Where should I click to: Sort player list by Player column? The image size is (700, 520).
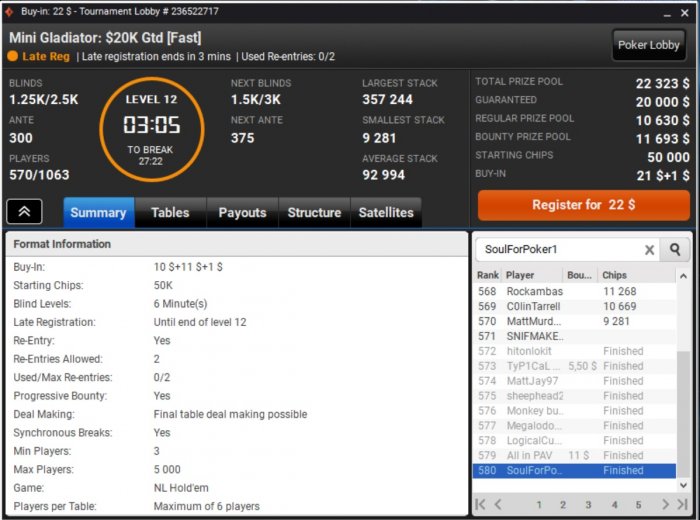532,275
